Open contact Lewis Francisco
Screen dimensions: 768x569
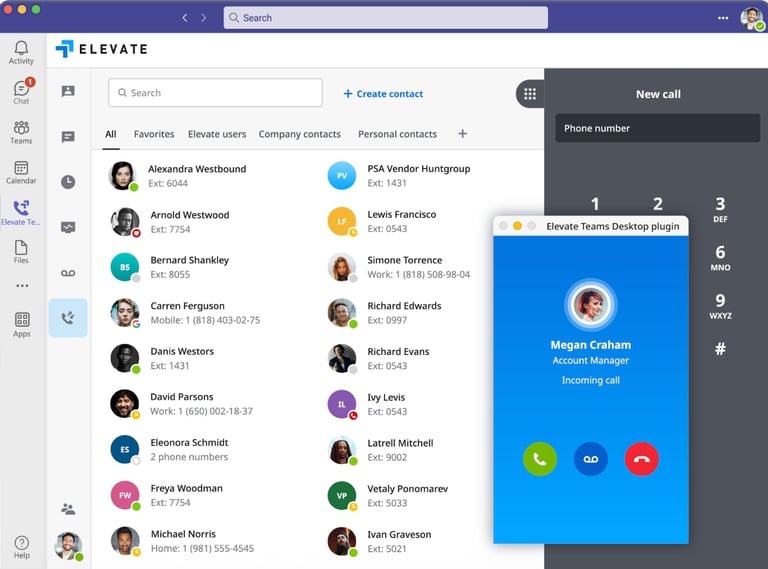tap(382, 221)
